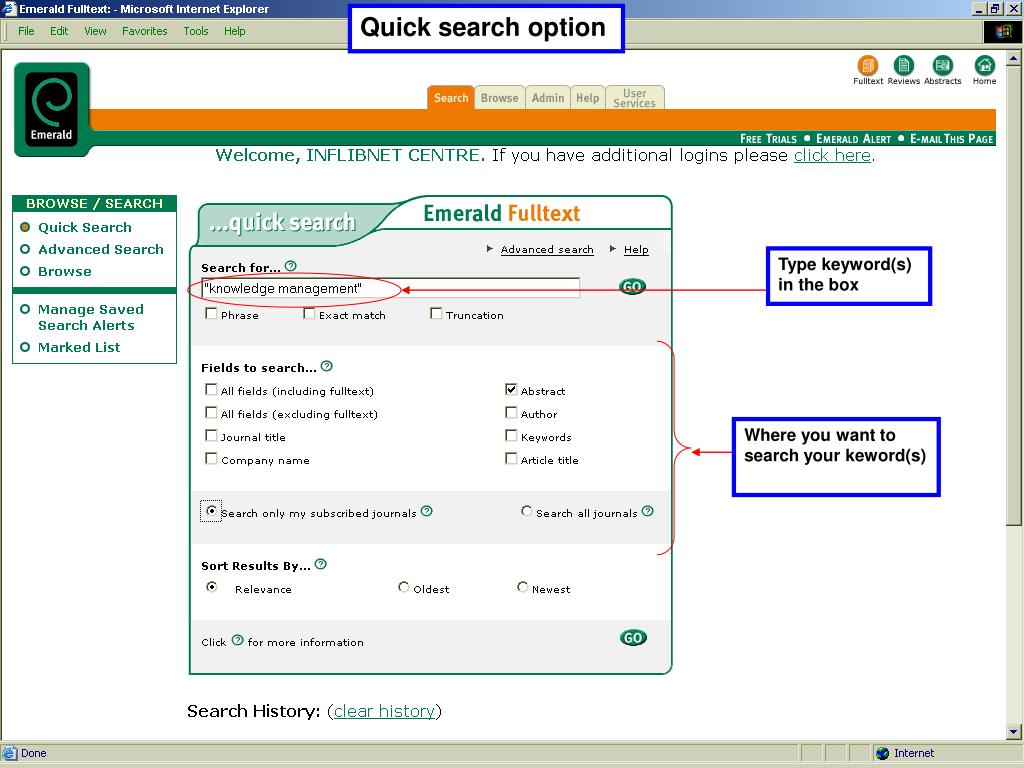This screenshot has width=1024, height=768.
Task: Click help icon in 'for more information' line
Action: pyautogui.click(x=238, y=641)
